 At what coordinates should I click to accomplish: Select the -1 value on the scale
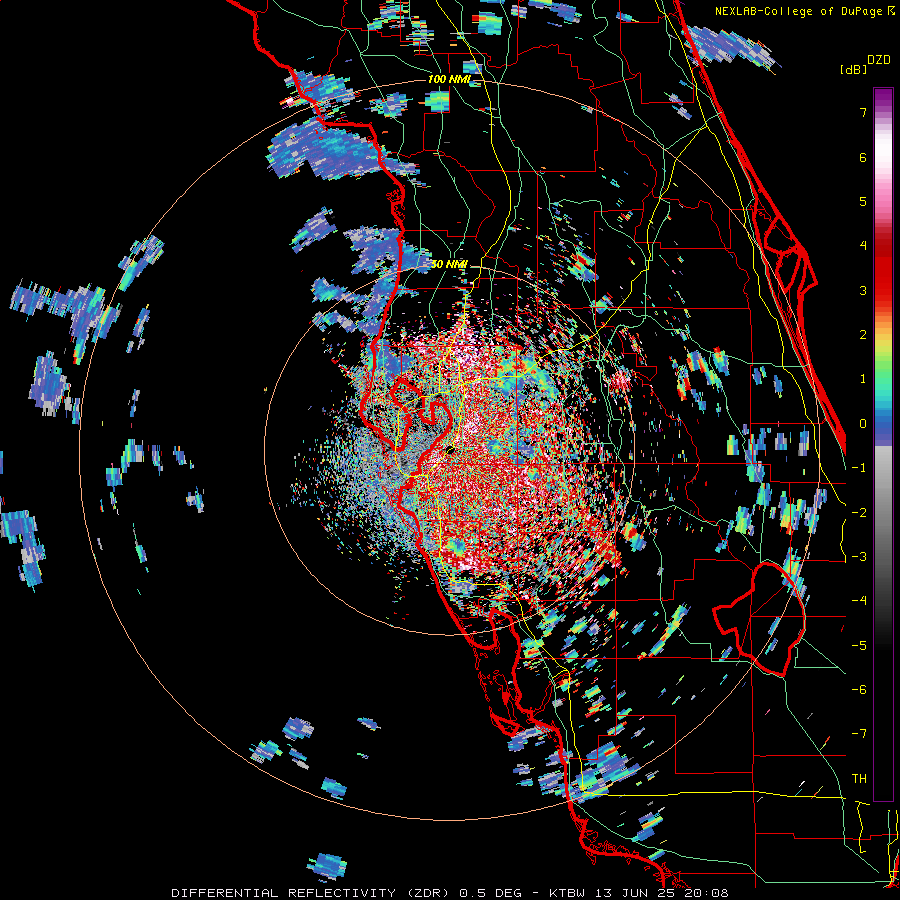[859, 468]
